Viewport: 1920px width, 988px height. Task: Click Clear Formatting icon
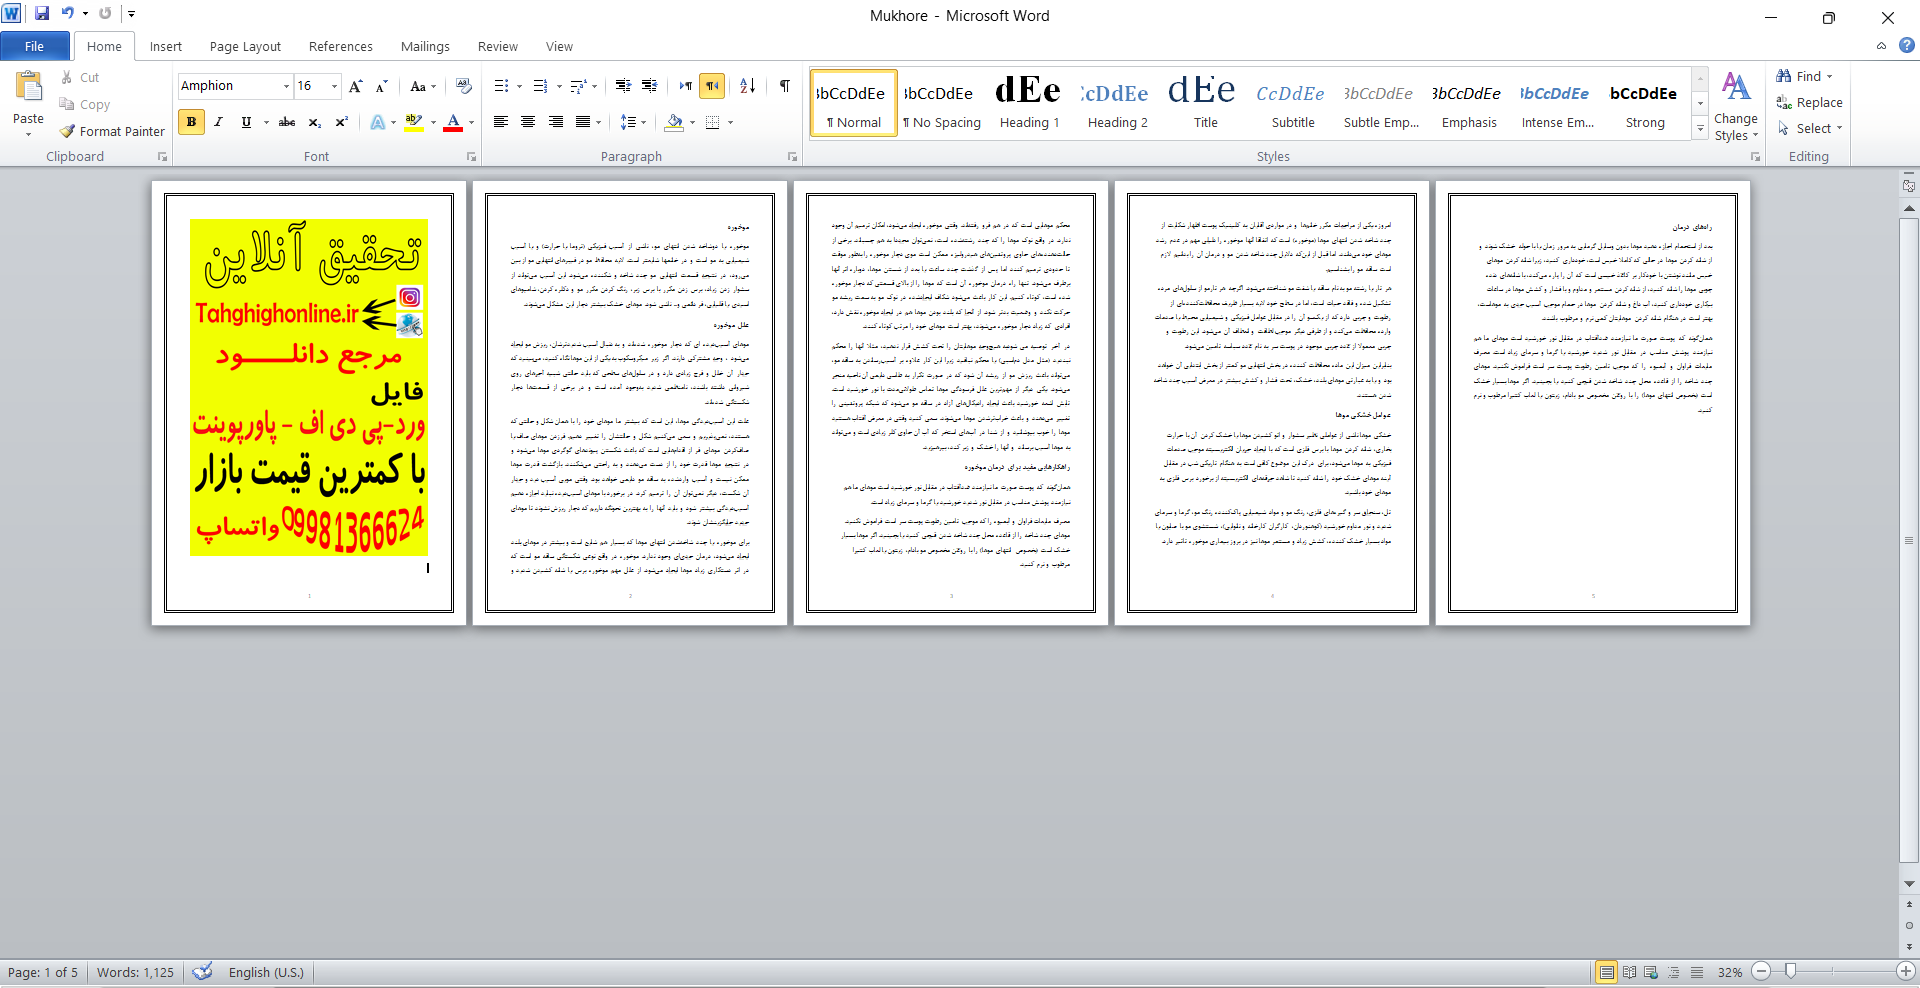463,86
